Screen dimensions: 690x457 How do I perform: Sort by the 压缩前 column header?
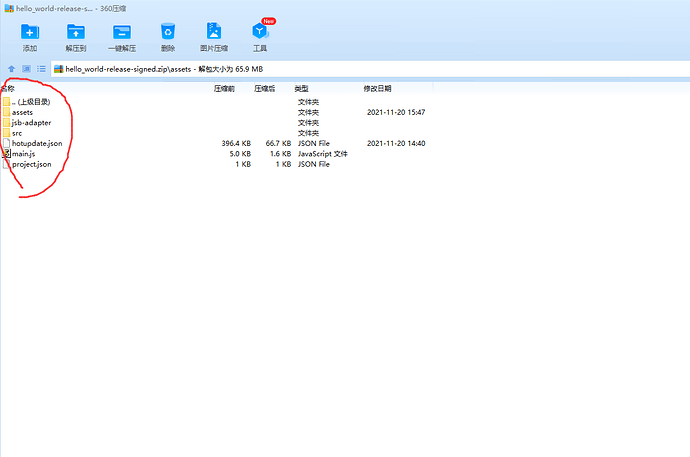coord(224,88)
